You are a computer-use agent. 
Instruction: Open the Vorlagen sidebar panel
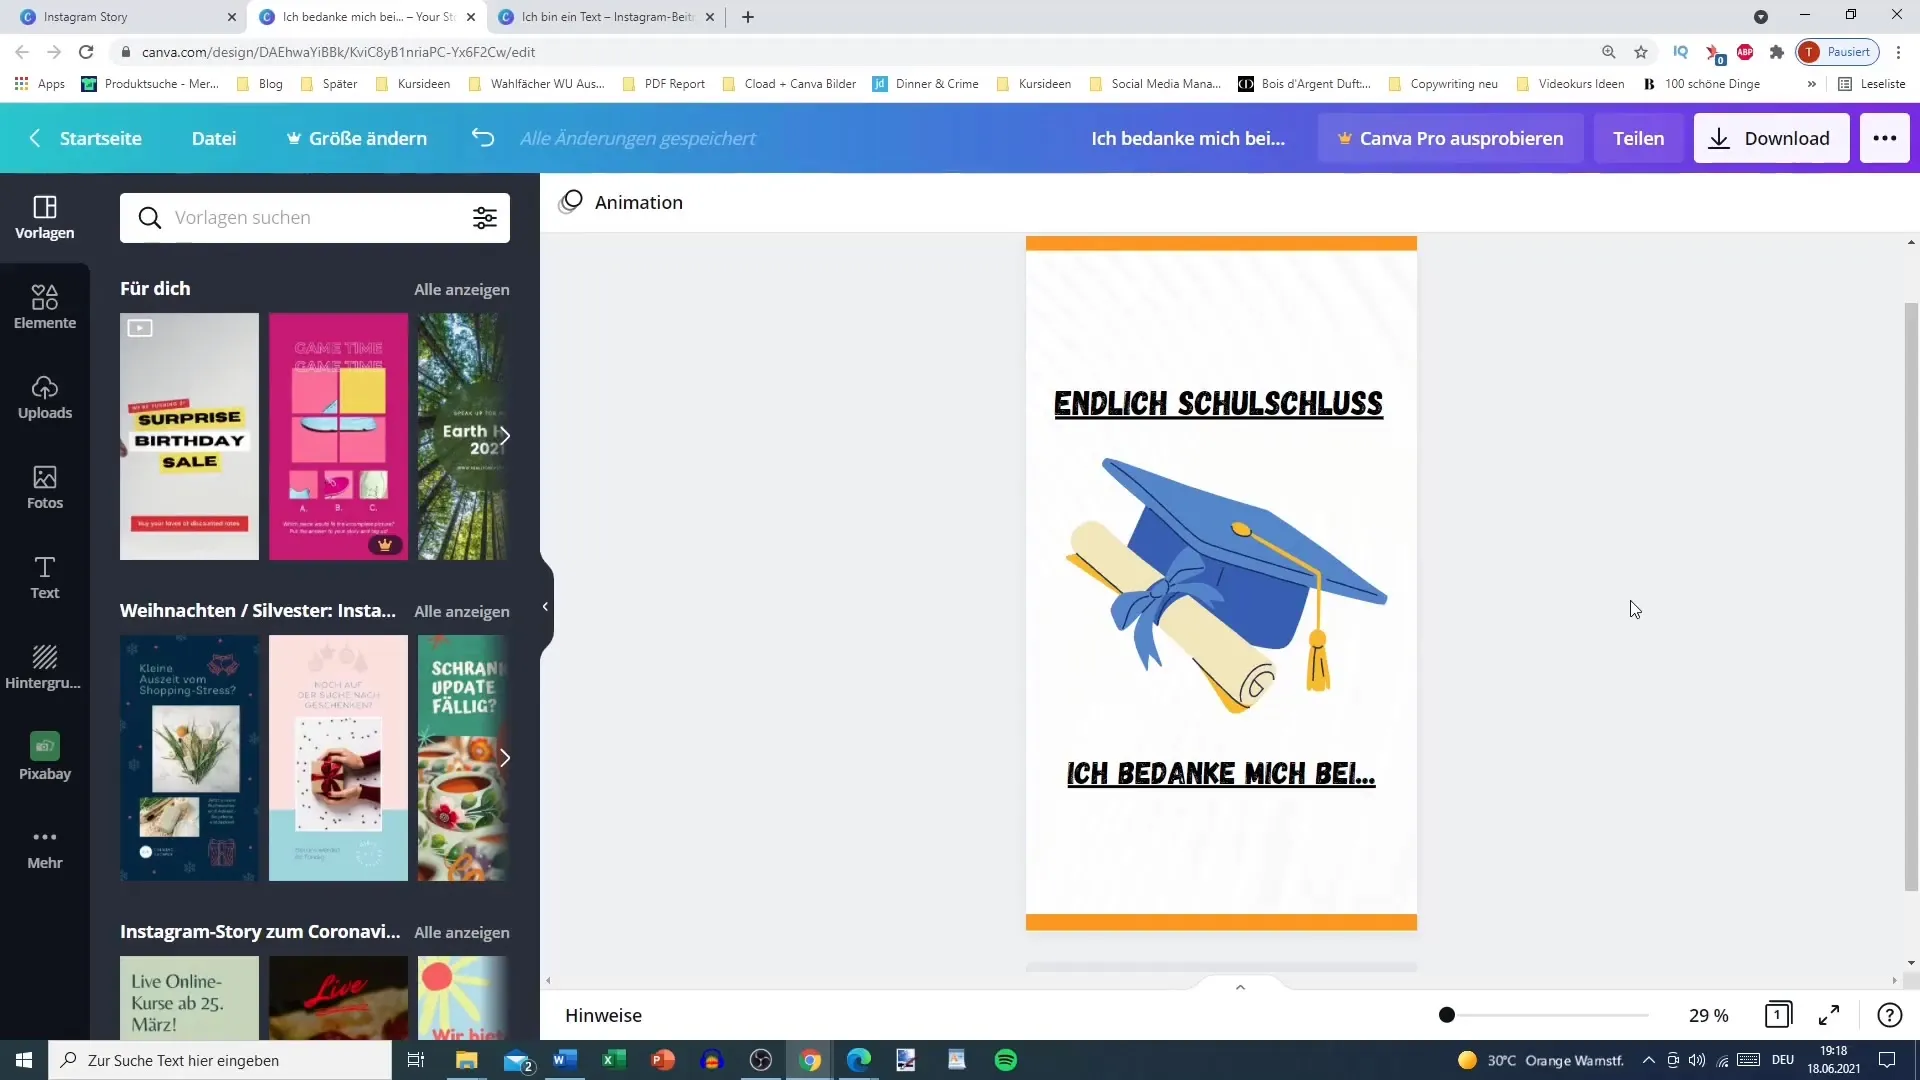pyautogui.click(x=45, y=217)
